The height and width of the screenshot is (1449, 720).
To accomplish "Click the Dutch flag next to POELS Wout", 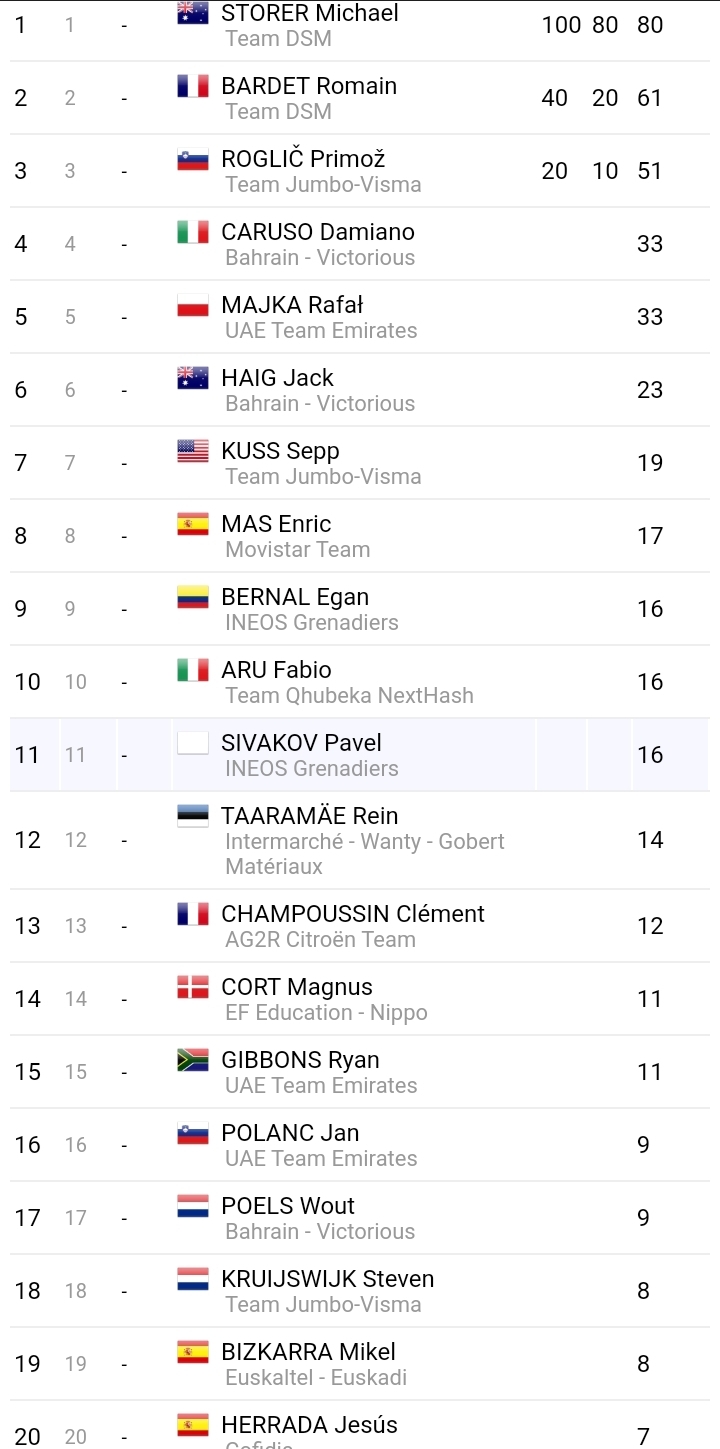I will click(x=193, y=1206).
